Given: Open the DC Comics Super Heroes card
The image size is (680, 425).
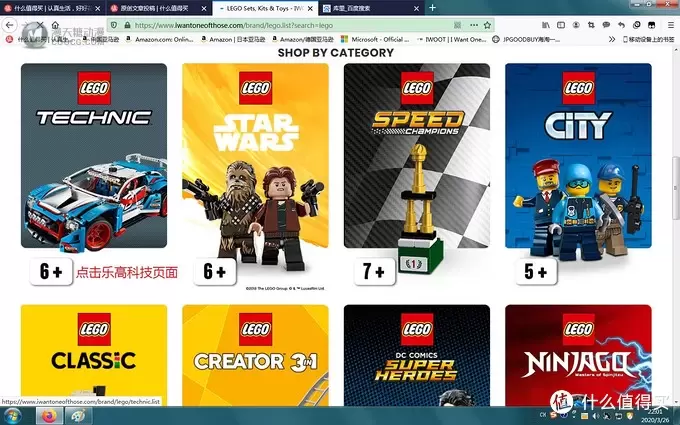Looking at the screenshot, I should click(417, 355).
